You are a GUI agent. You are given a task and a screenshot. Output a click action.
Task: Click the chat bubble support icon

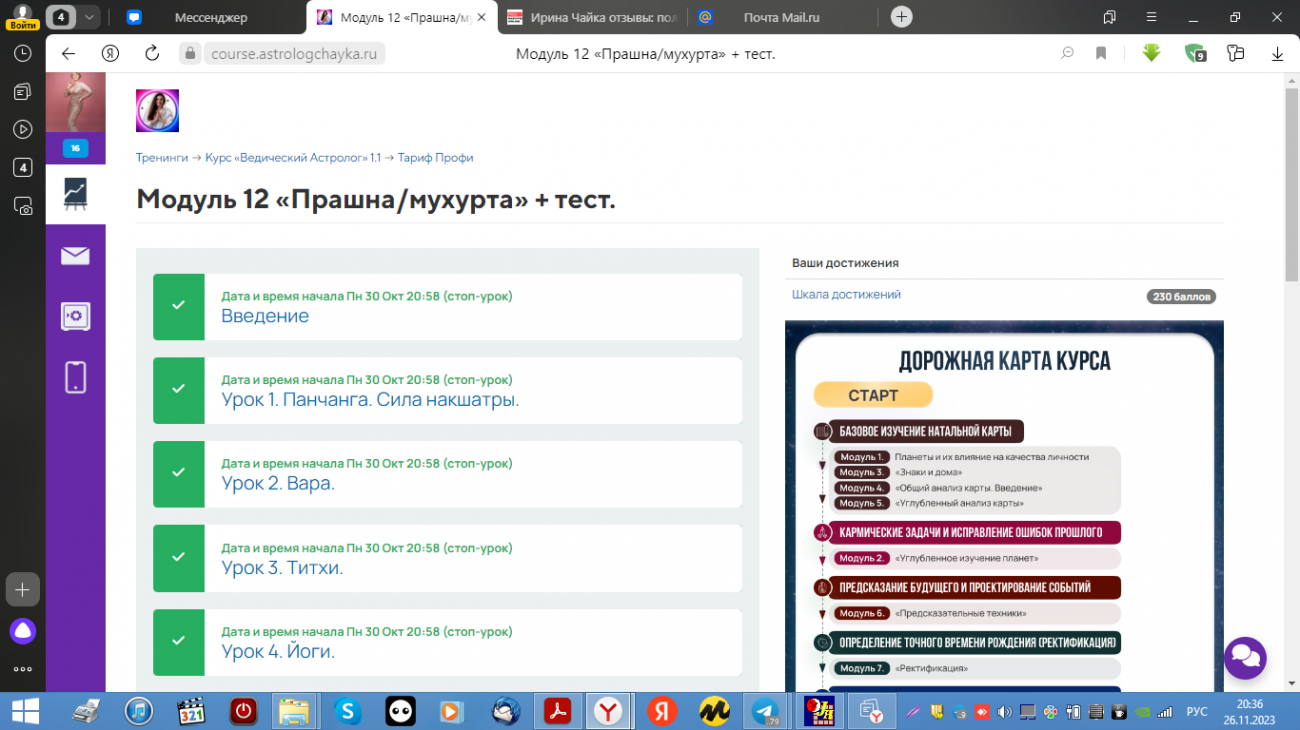[1245, 658]
